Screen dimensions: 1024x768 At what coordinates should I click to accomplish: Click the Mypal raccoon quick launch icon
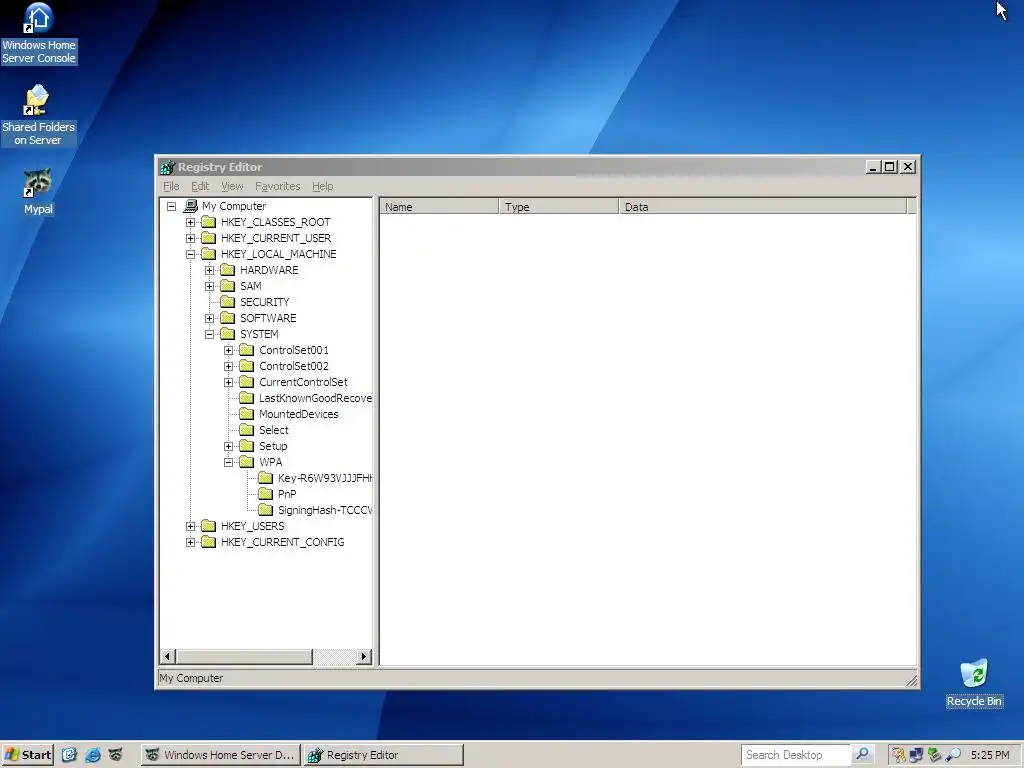[x=115, y=755]
